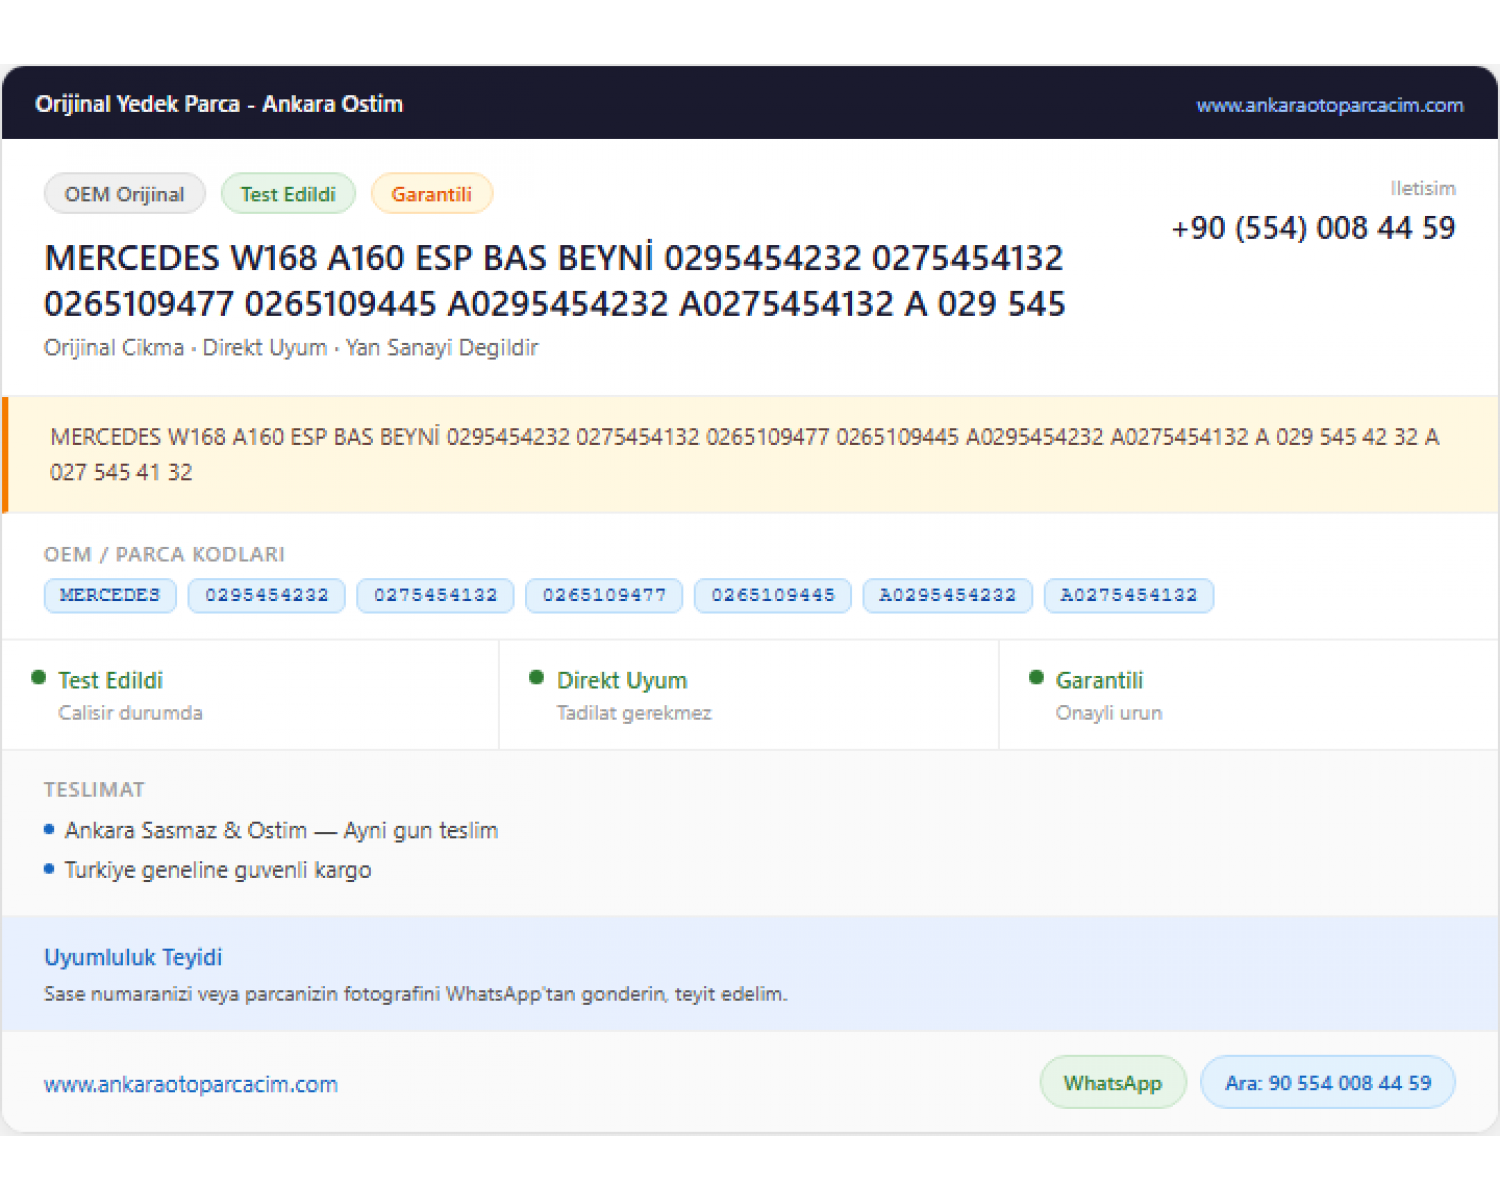Select the A0295454232 code chip

pos(948,595)
